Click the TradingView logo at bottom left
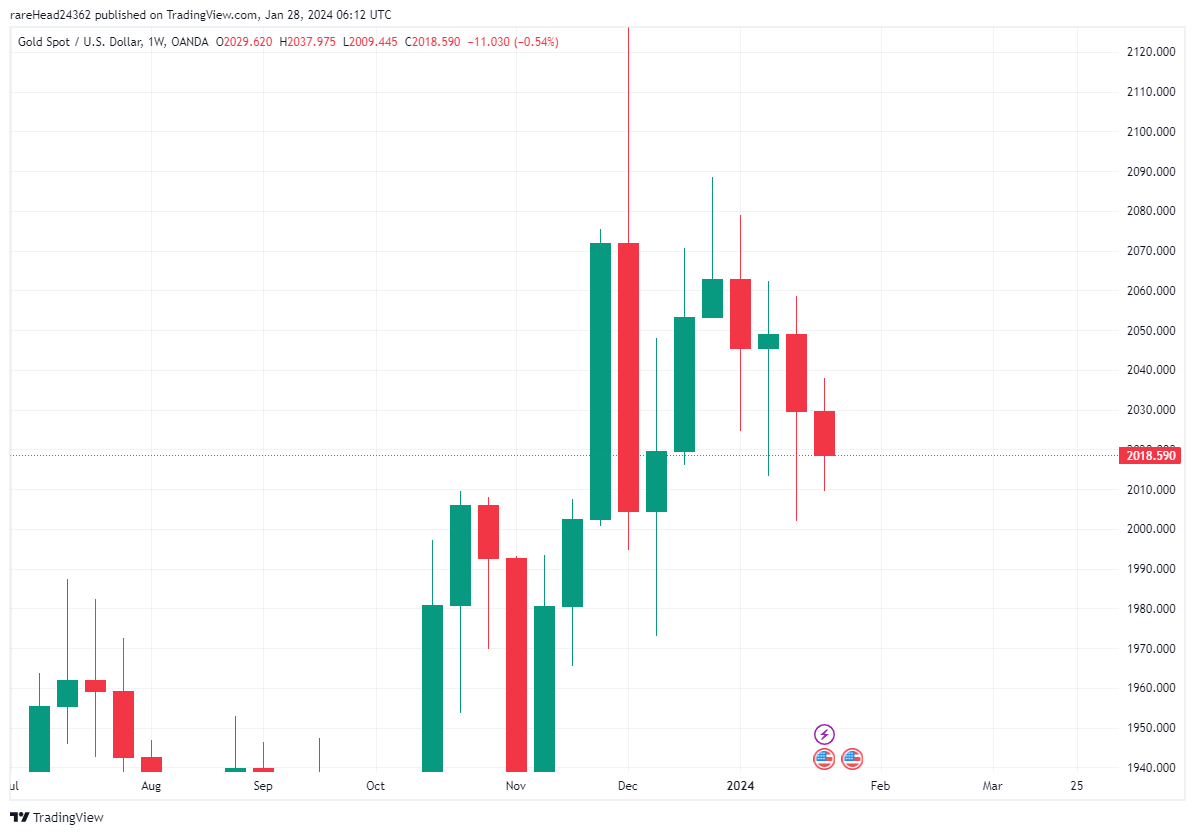Viewport: 1195px width, 835px height. pos(57,817)
